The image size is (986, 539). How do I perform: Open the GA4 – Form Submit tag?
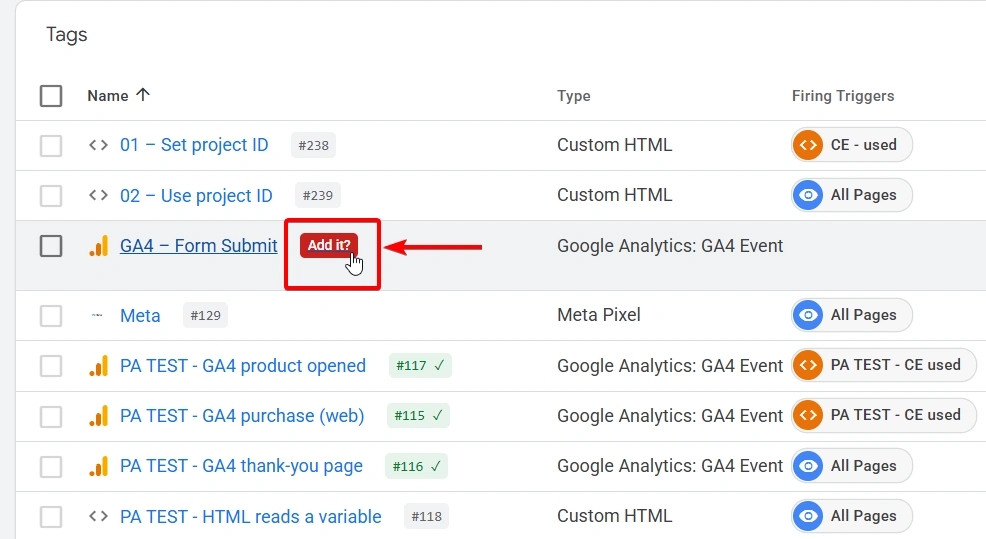coord(199,246)
